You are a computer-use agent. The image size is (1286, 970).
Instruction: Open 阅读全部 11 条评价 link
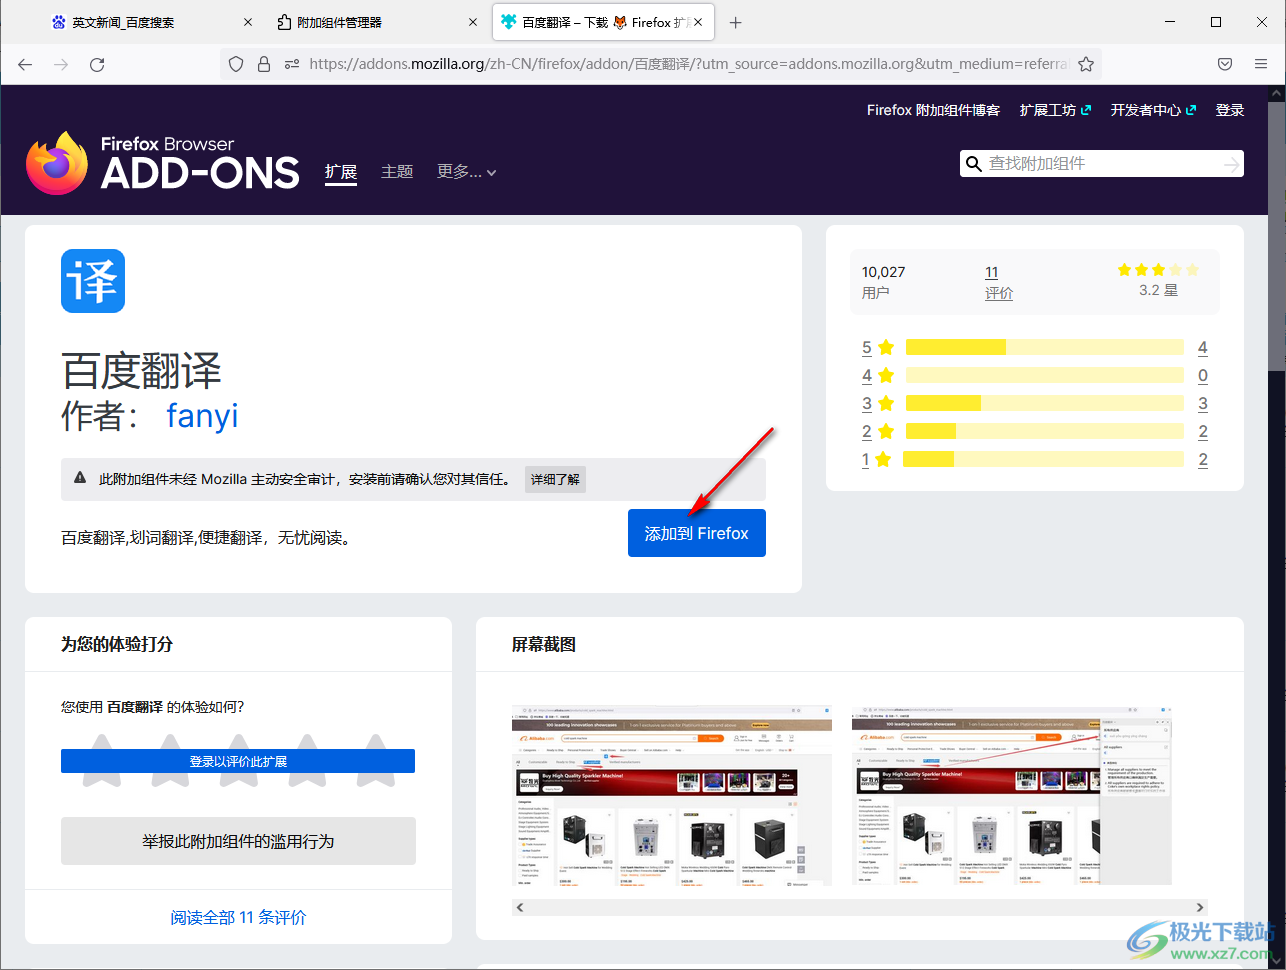coord(238,917)
